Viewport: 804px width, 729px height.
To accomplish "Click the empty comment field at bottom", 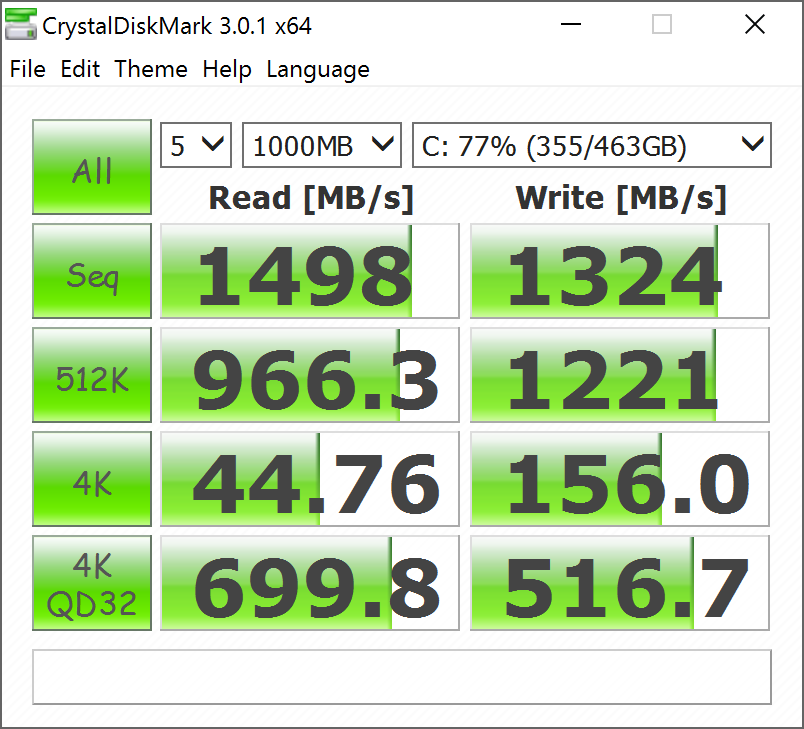I will (402, 677).
